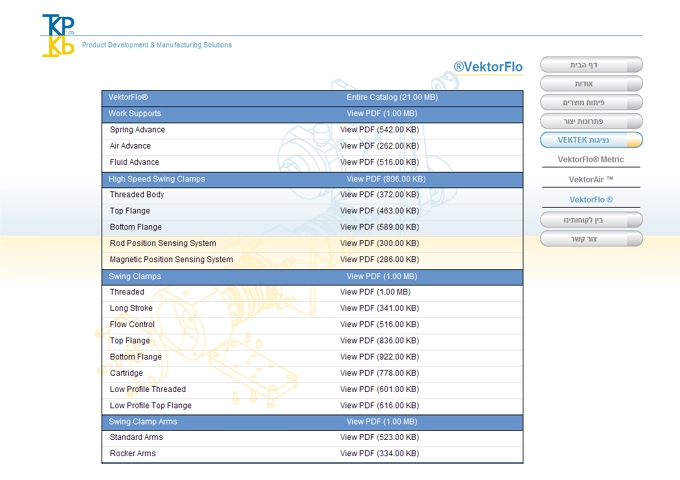680x480 pixels.
Task: Click the High Speed Swing Clamps heading
Action: click(157, 179)
